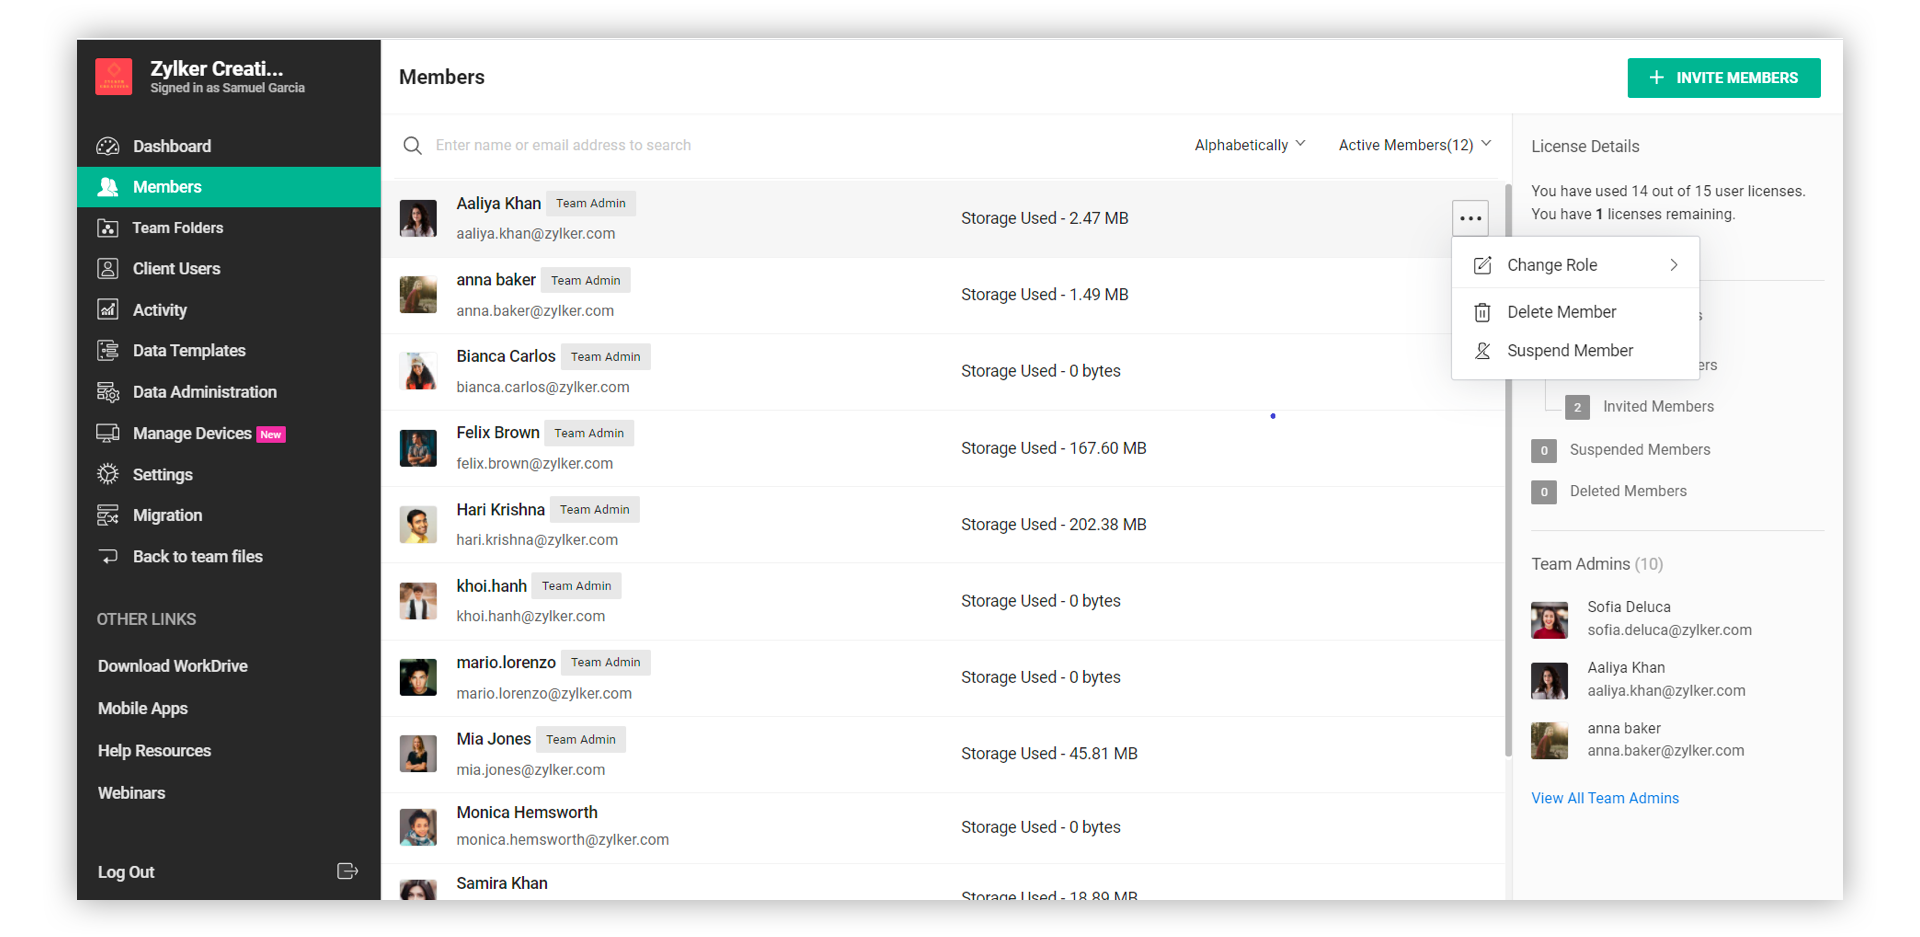Click the Client Users icon

pyautogui.click(x=108, y=269)
